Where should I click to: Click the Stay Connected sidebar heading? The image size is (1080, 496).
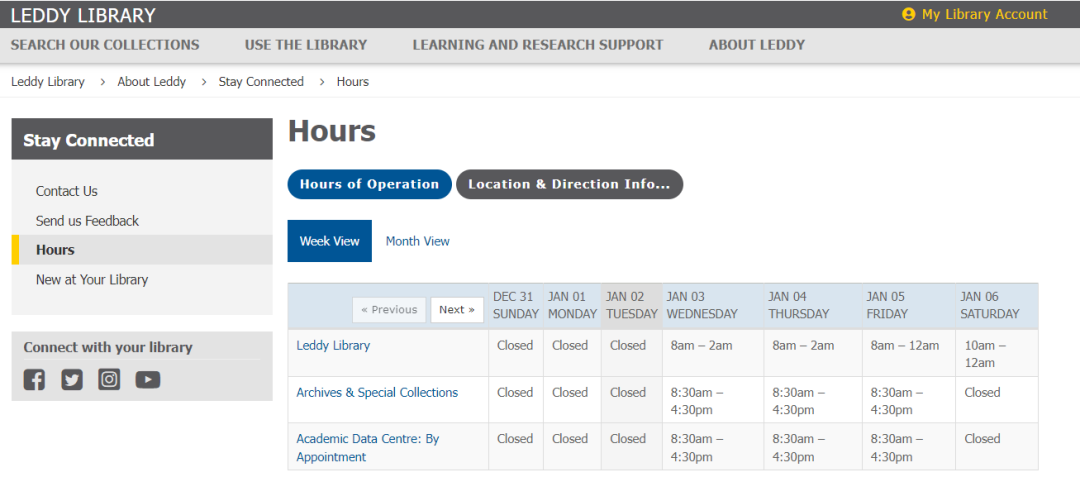142,140
